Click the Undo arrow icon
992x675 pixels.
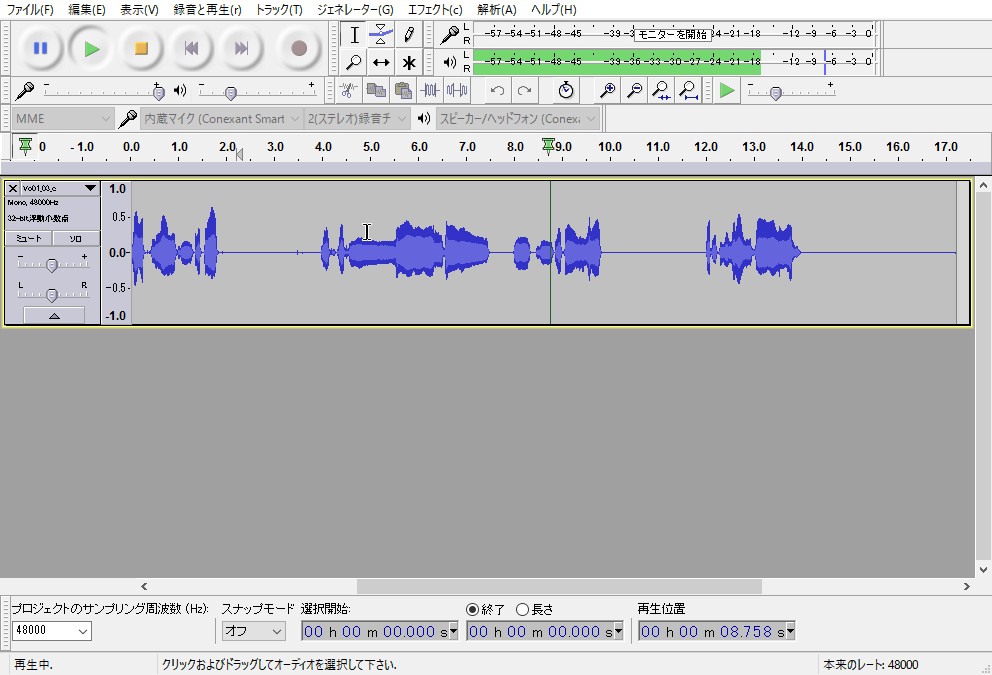(498, 91)
